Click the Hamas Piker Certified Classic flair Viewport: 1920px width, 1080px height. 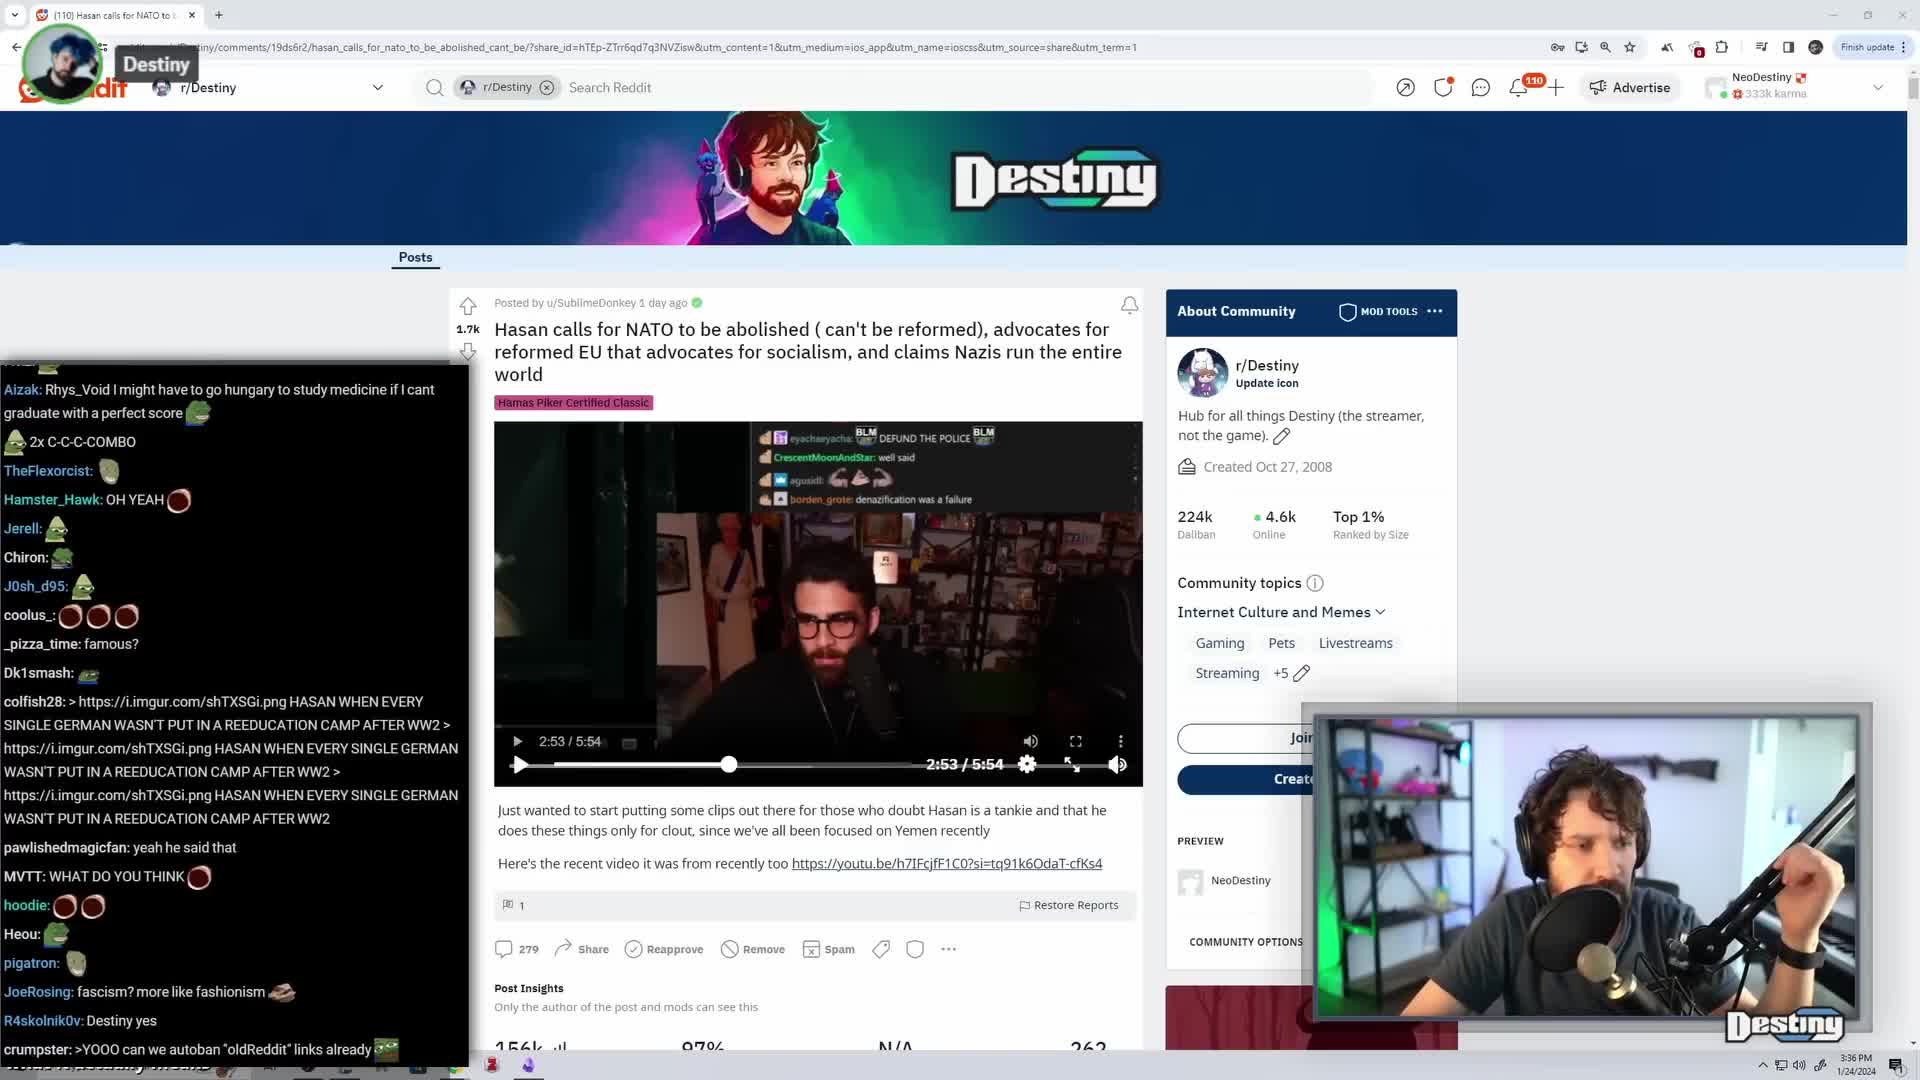[573, 403]
